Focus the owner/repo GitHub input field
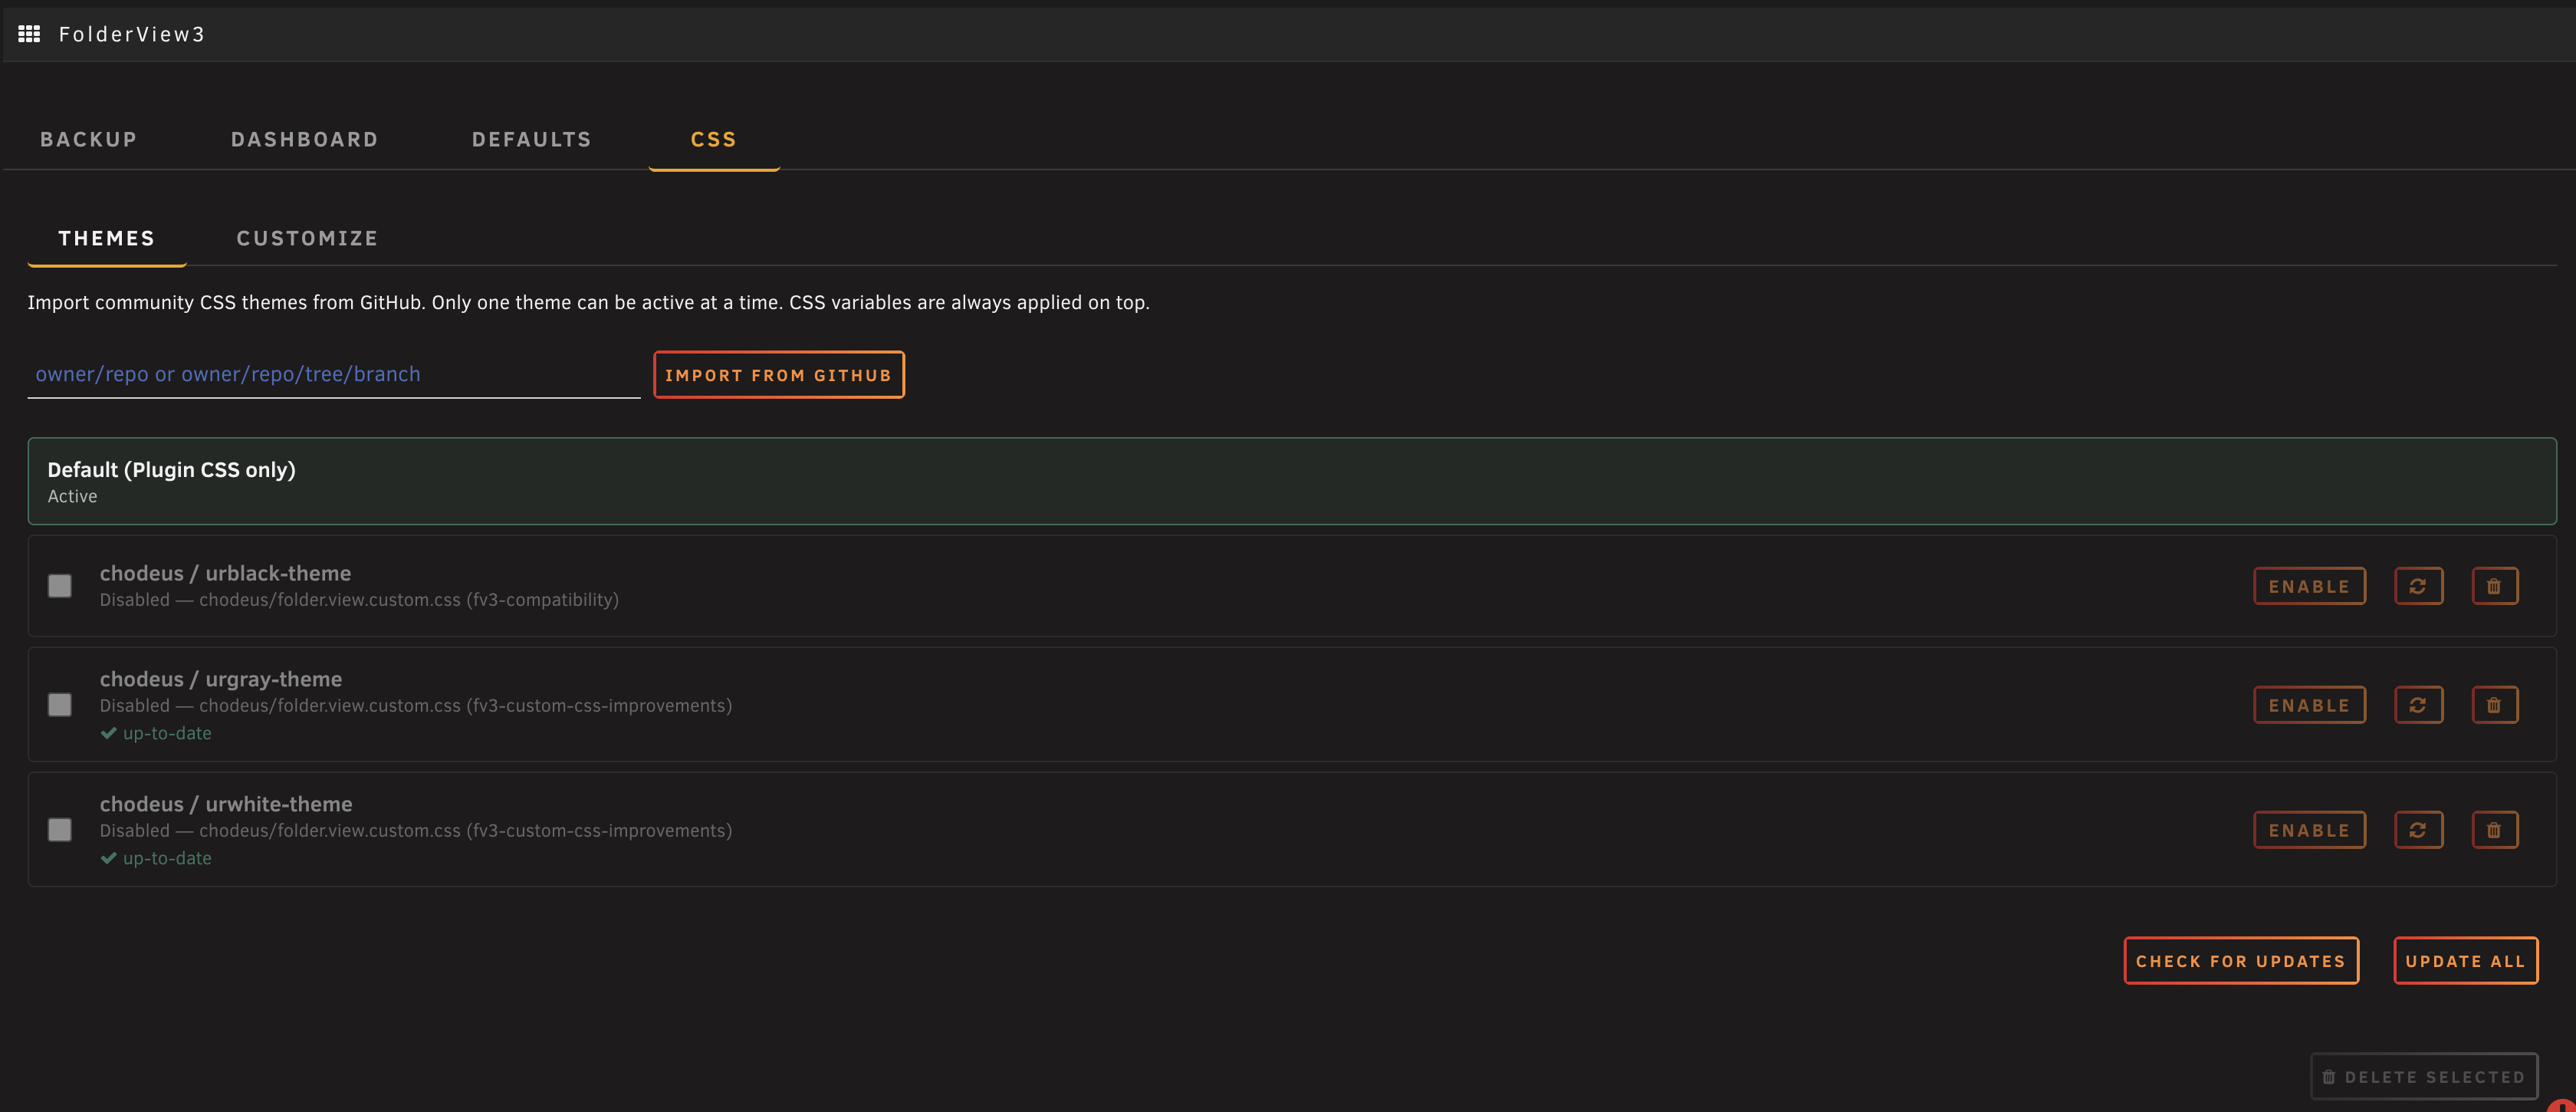This screenshot has height=1112, width=2576. tap(333, 374)
